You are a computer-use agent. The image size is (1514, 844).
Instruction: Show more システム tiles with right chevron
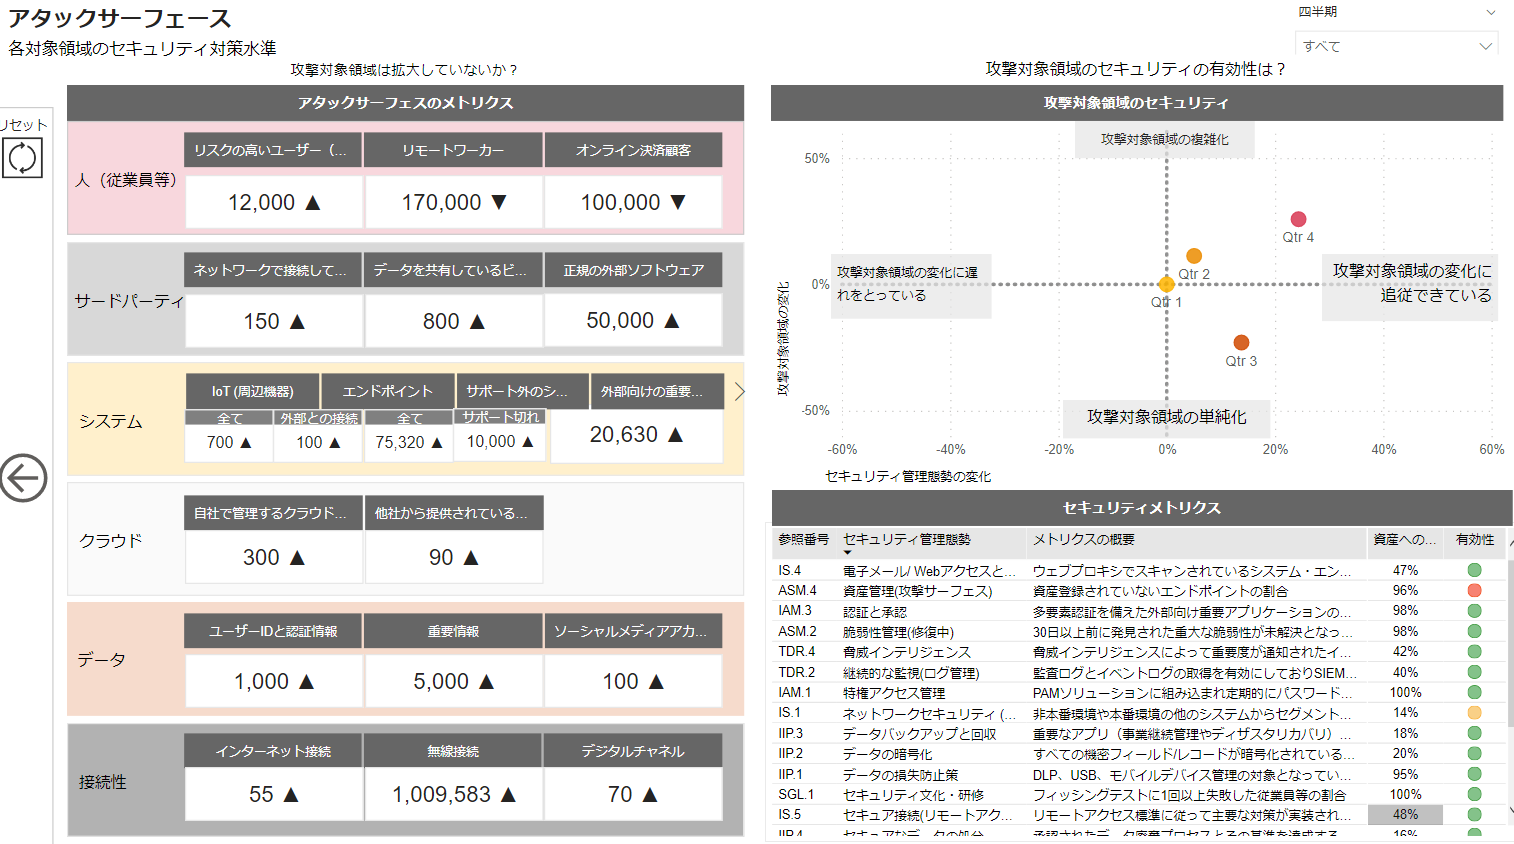click(x=739, y=391)
